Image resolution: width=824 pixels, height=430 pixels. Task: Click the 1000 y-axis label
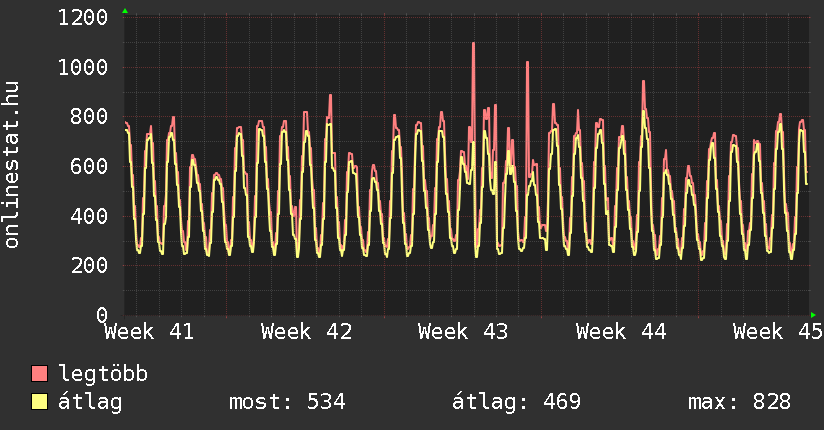(x=83, y=68)
